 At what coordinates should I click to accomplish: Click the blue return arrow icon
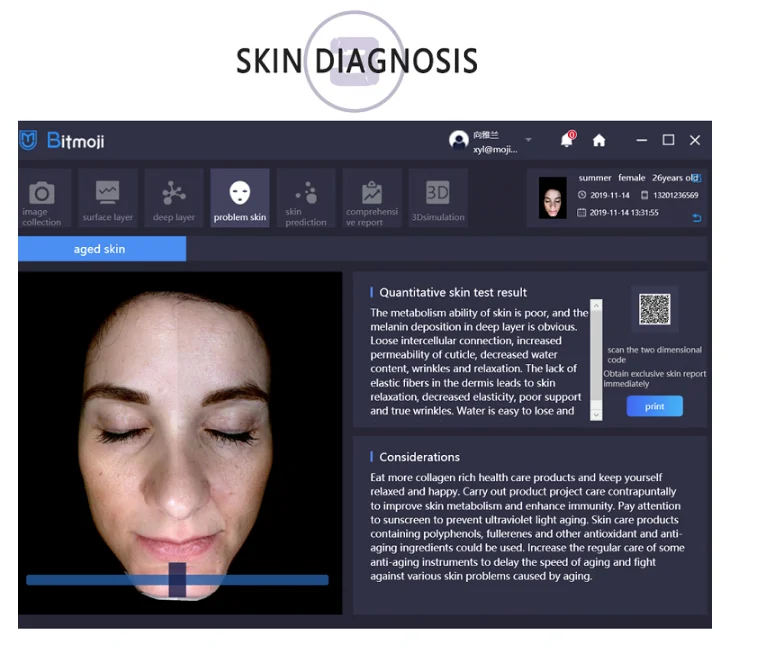click(x=697, y=218)
